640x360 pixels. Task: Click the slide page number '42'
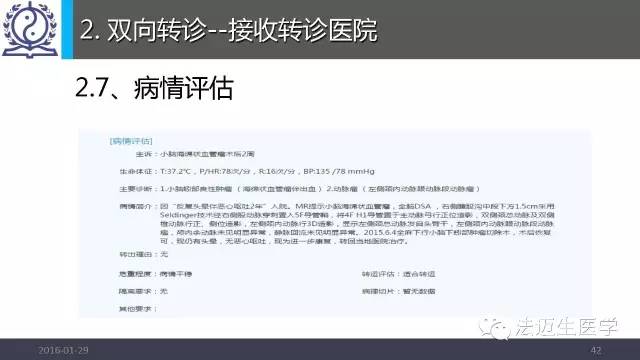596,350
